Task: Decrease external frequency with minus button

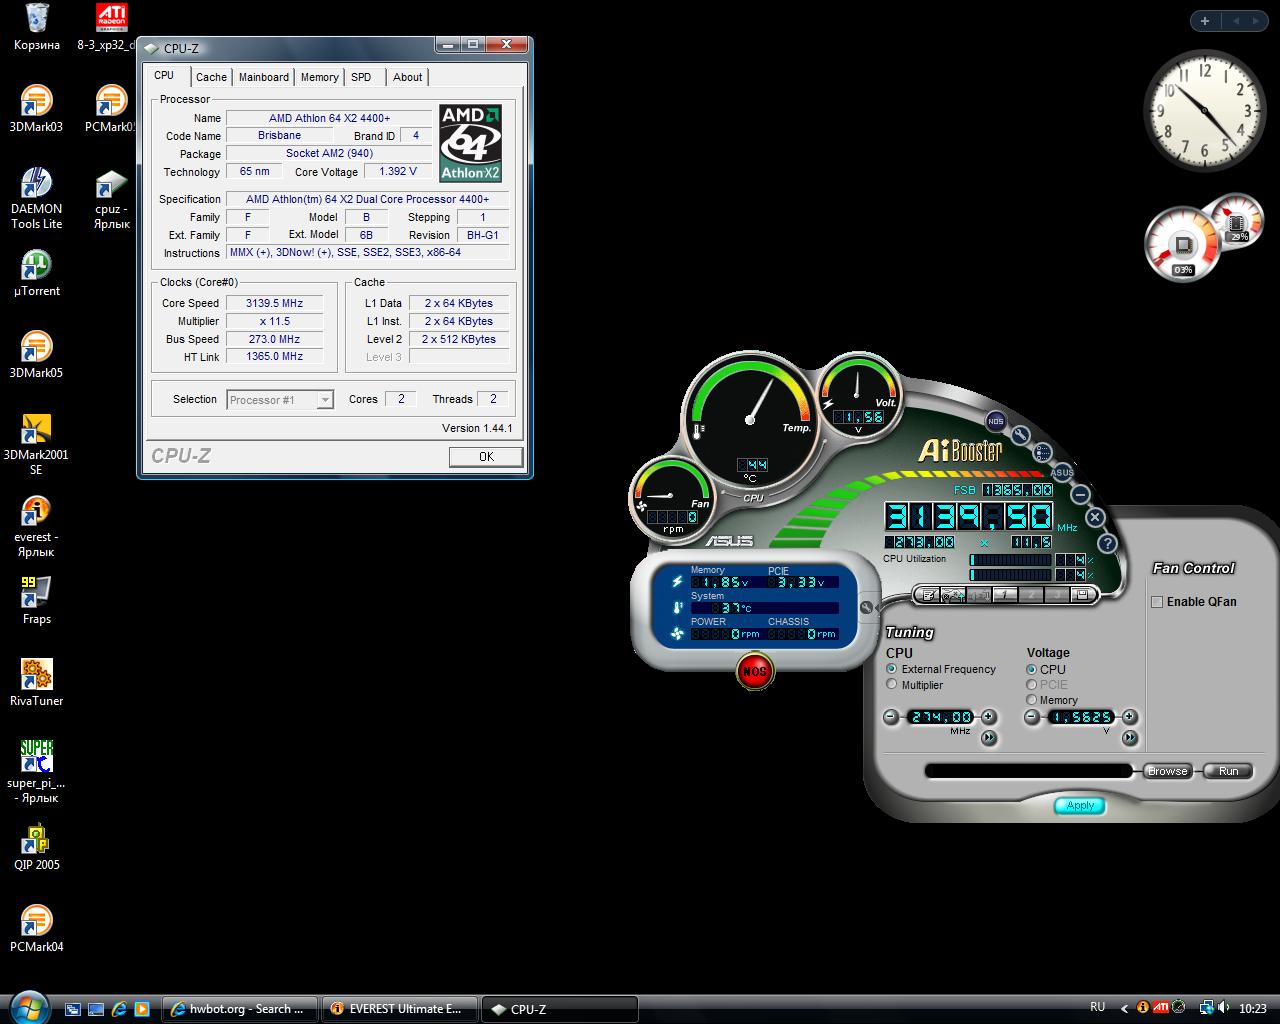Action: [891, 717]
